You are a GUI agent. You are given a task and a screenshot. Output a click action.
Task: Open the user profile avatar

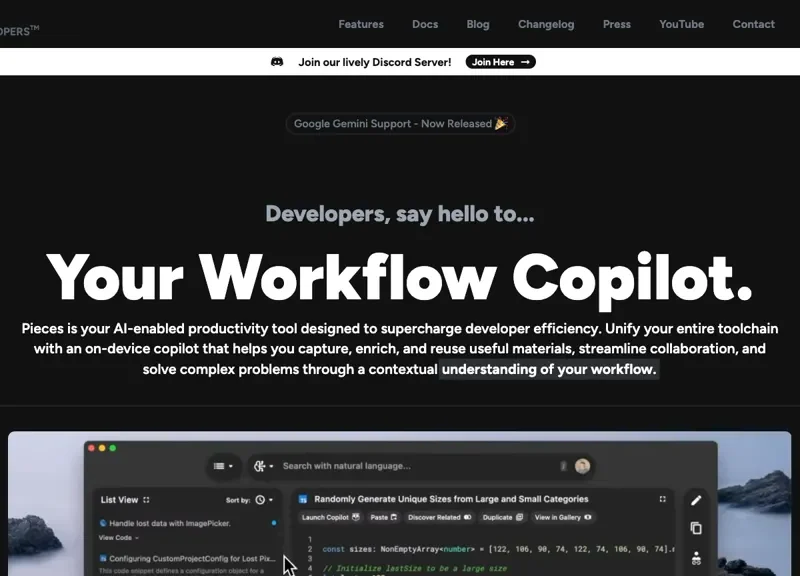(x=582, y=466)
